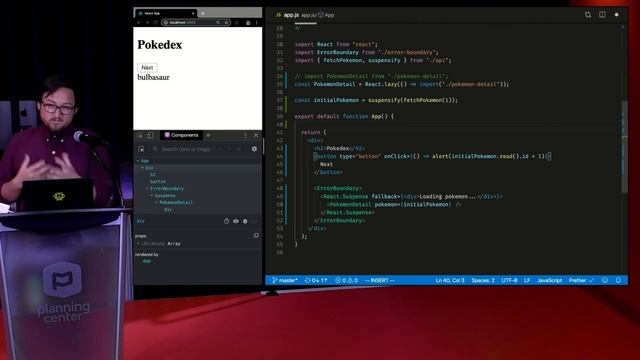The width and height of the screenshot is (640, 360).
Task: Click line number 44 in the gutter
Action: coord(280,156)
